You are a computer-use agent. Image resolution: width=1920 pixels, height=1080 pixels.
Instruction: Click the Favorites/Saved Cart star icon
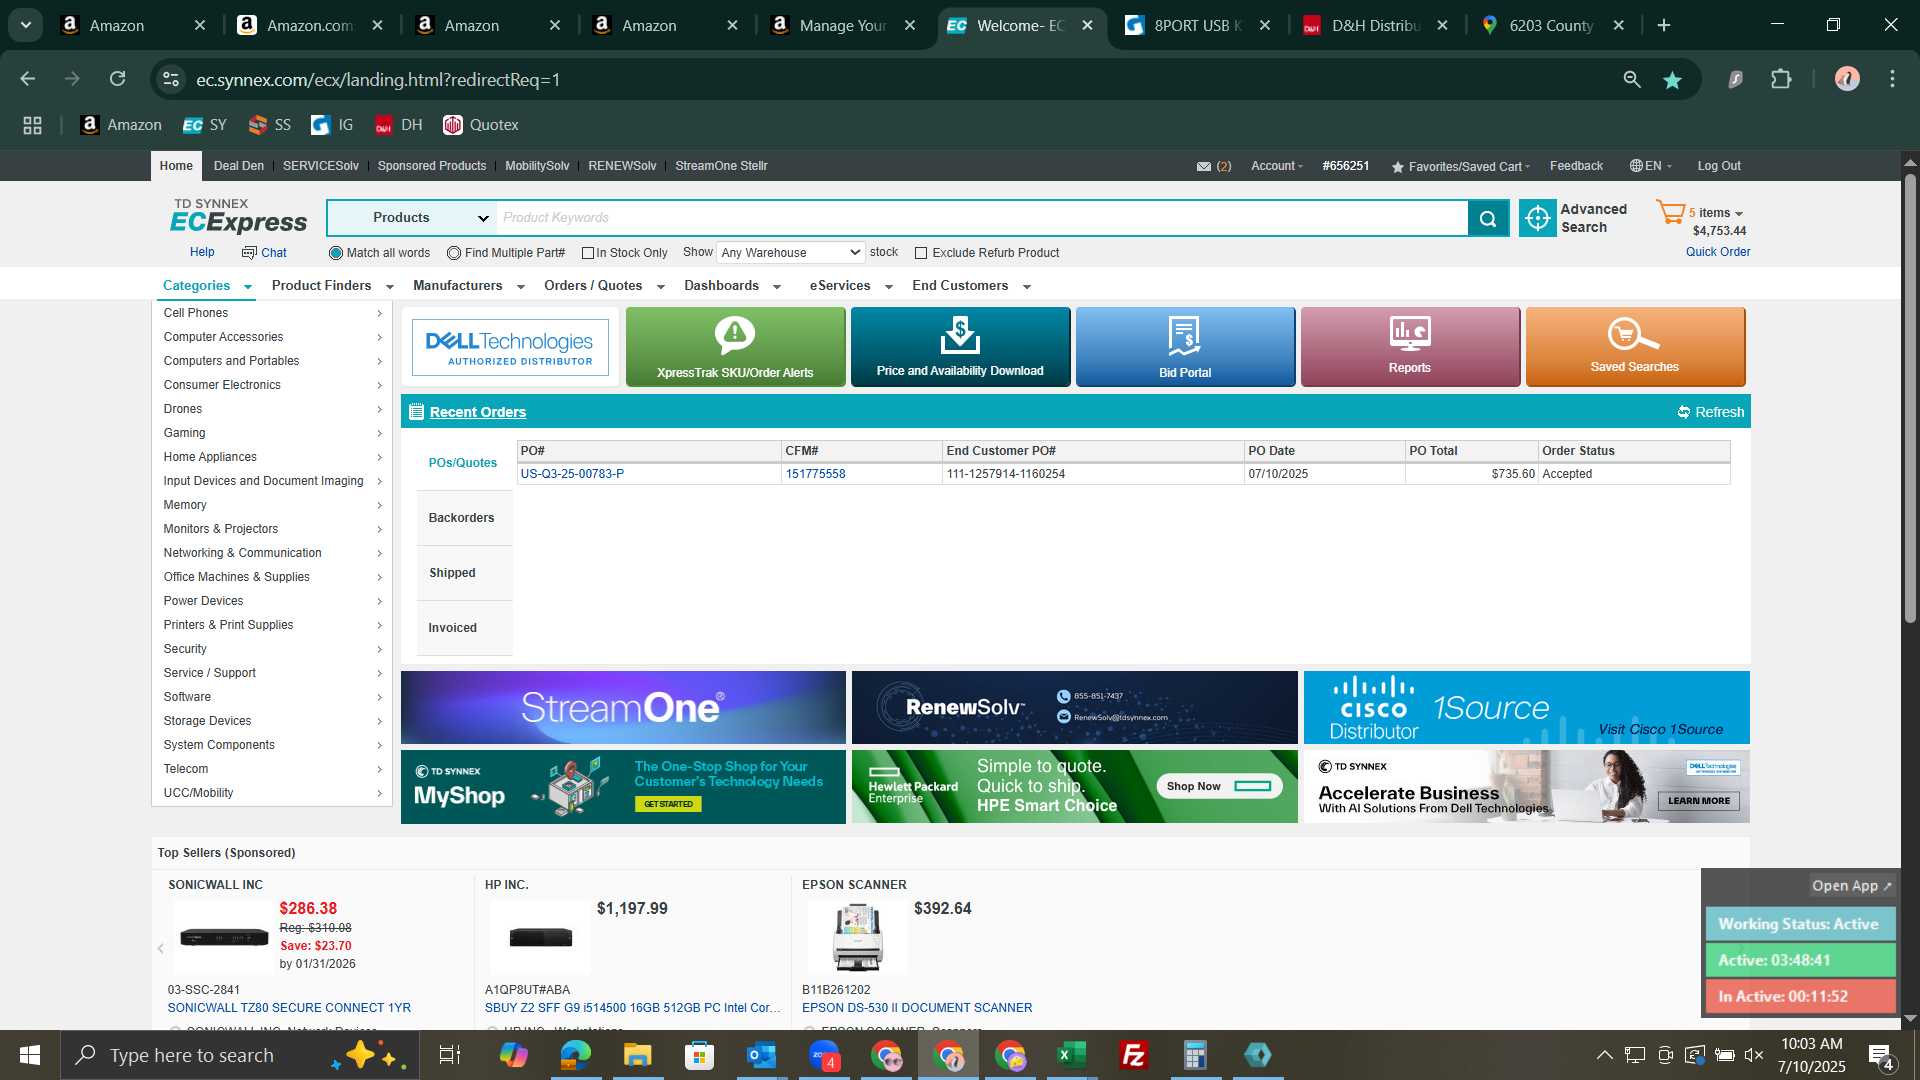(1397, 167)
